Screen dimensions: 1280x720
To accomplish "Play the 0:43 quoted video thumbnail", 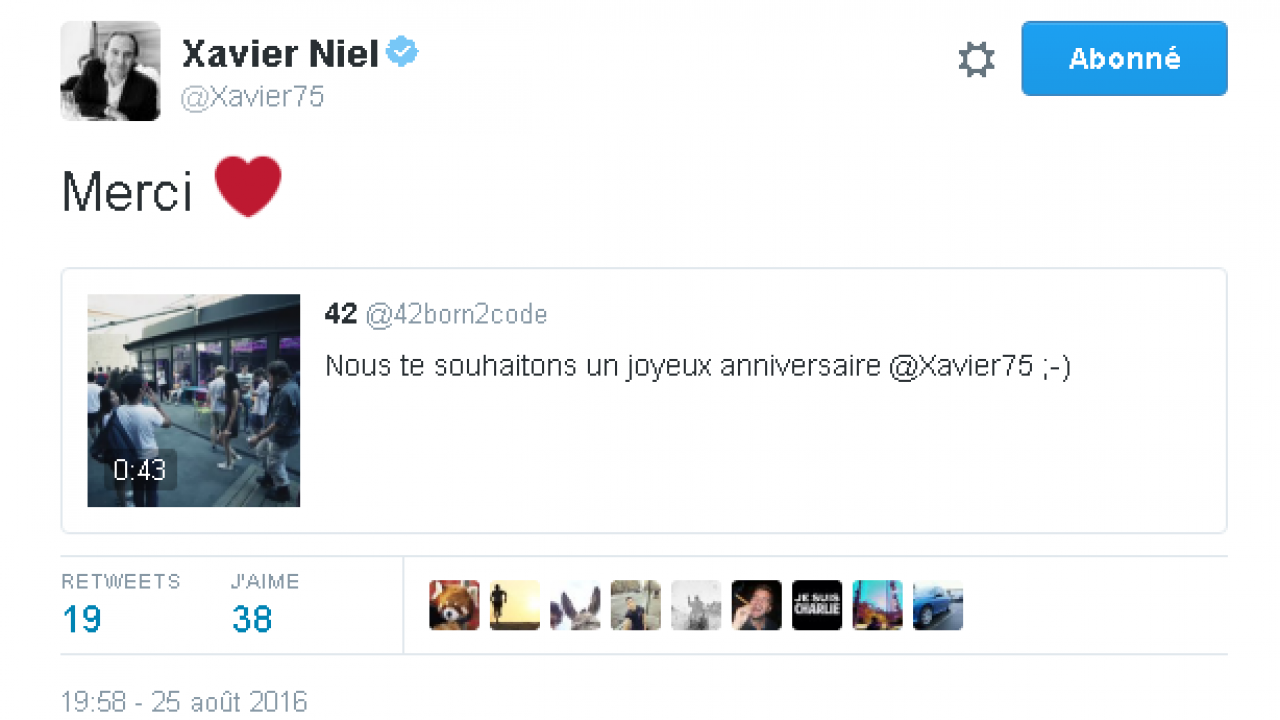I will coord(194,400).
